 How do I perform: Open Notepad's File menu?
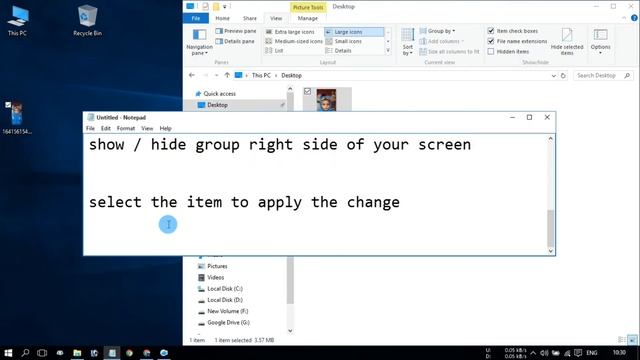pyautogui.click(x=90, y=128)
